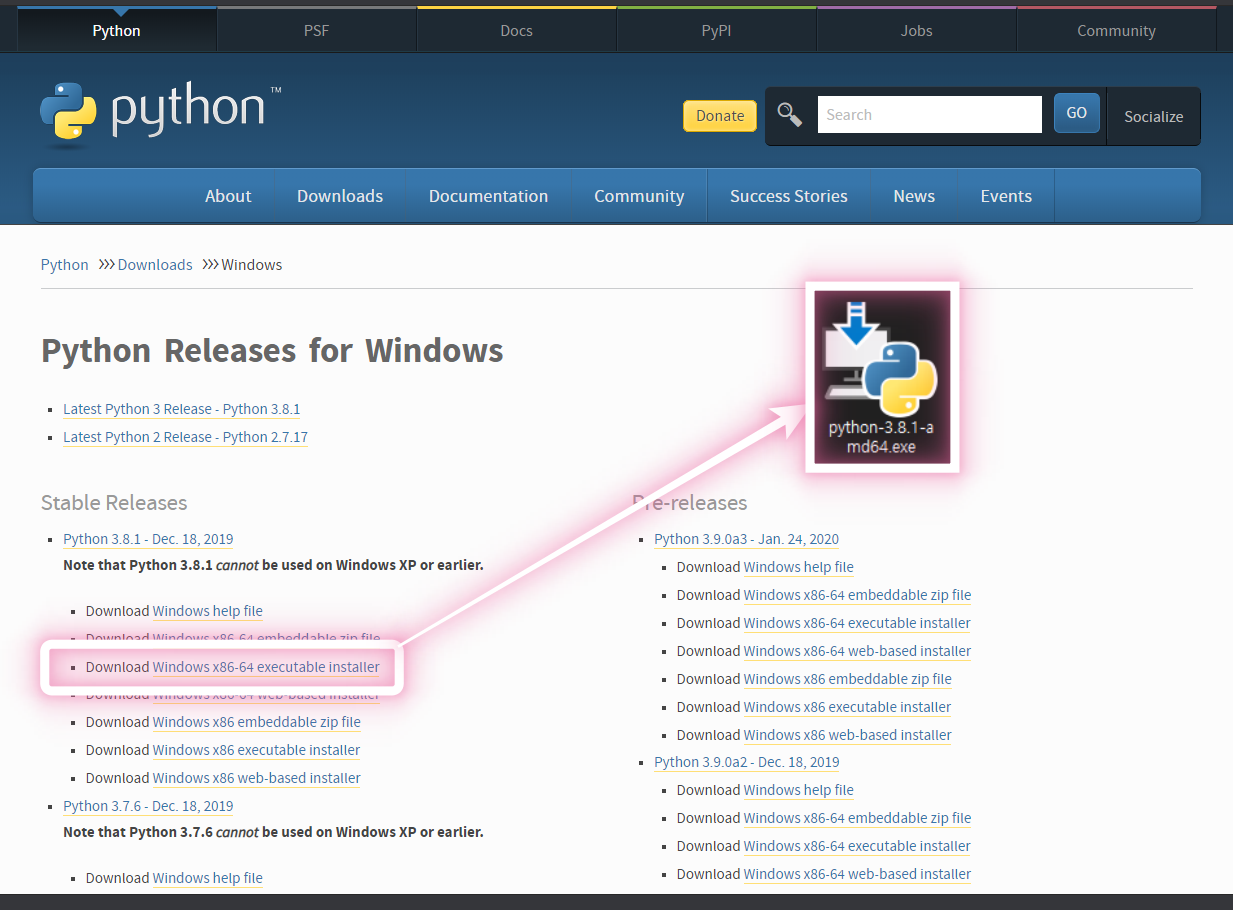Open the Community top tab
This screenshot has width=1233, height=910.
click(1117, 31)
